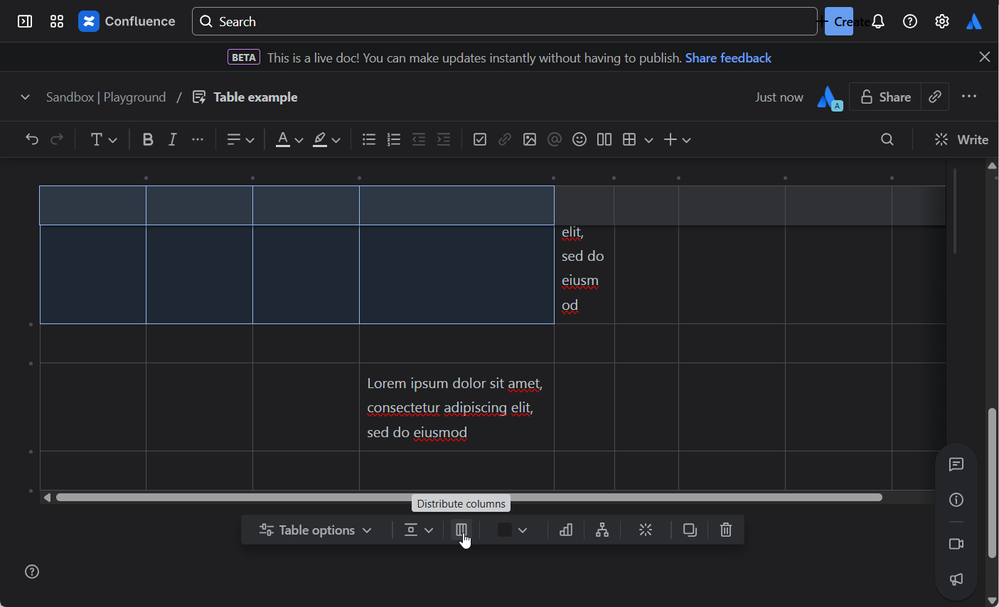Open the Share feedback link
Image resolution: width=999 pixels, height=607 pixels.
pos(728,58)
